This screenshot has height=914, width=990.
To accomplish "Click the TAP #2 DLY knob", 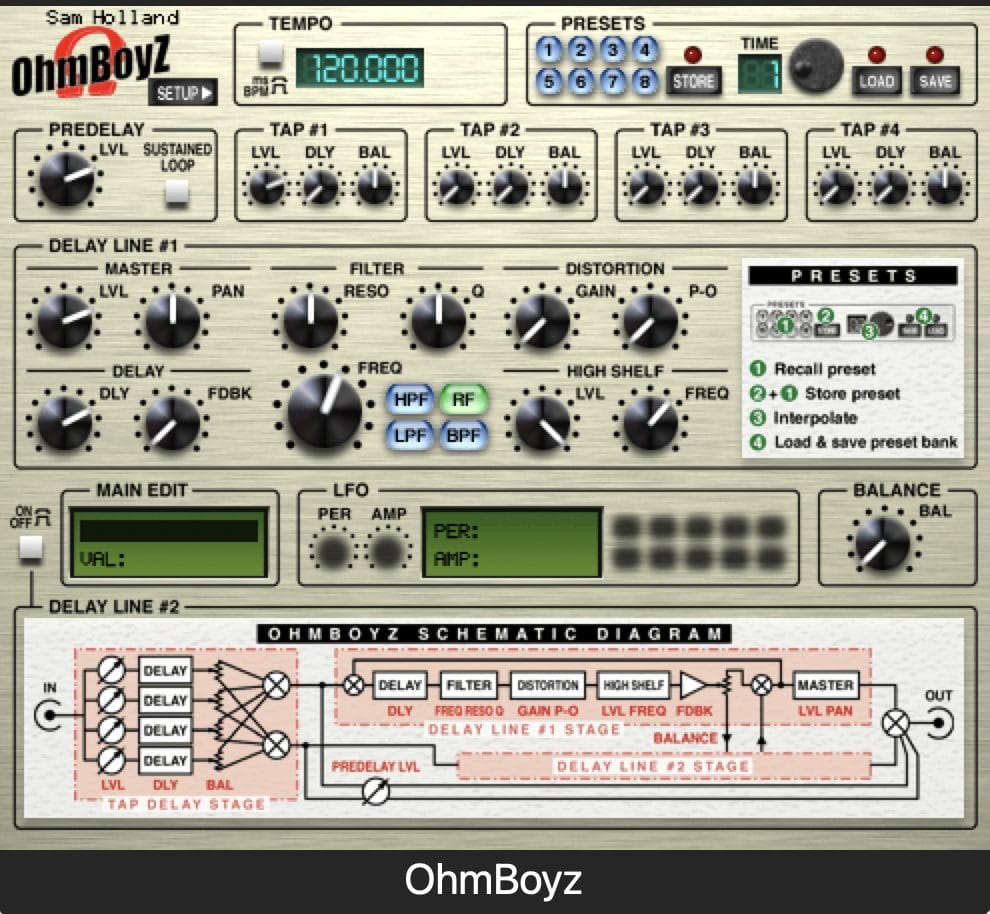I will (511, 187).
